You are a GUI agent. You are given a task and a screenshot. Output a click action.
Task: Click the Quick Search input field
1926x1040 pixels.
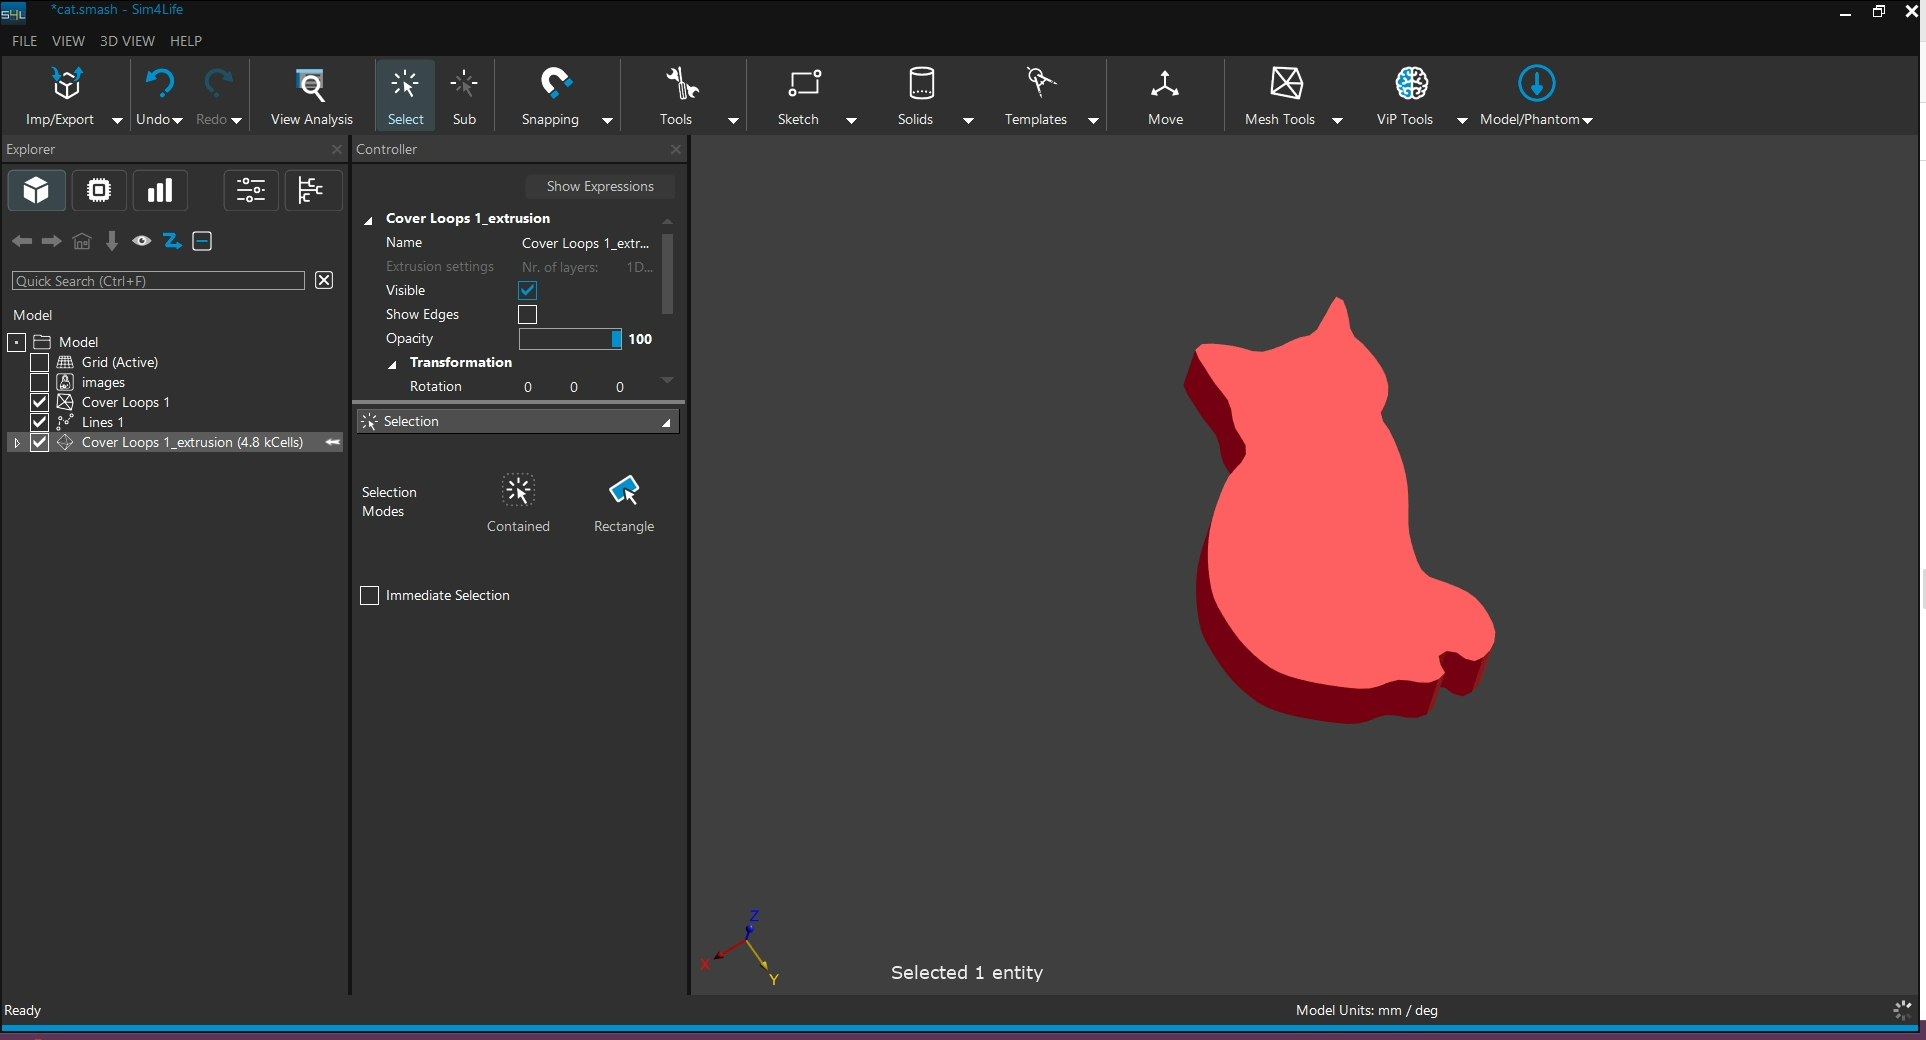[158, 281]
